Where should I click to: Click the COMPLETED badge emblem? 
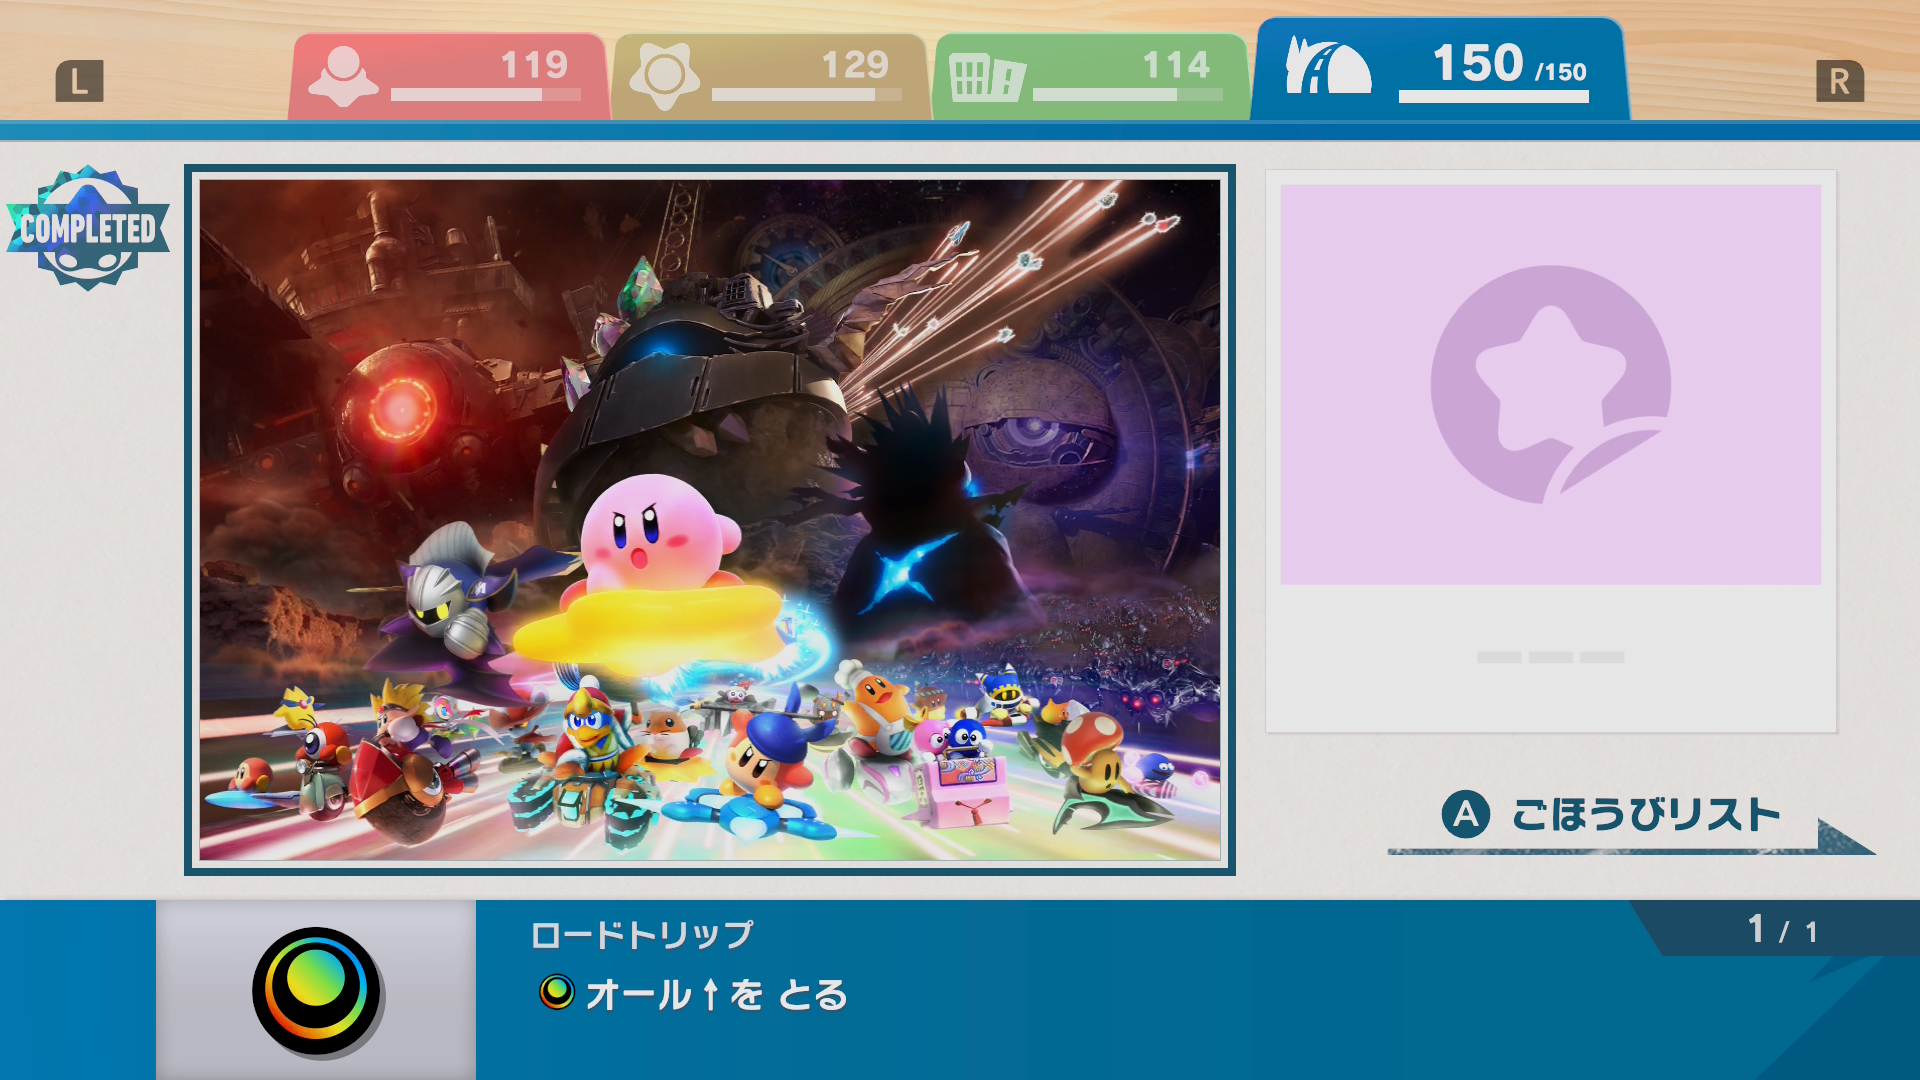(x=88, y=228)
